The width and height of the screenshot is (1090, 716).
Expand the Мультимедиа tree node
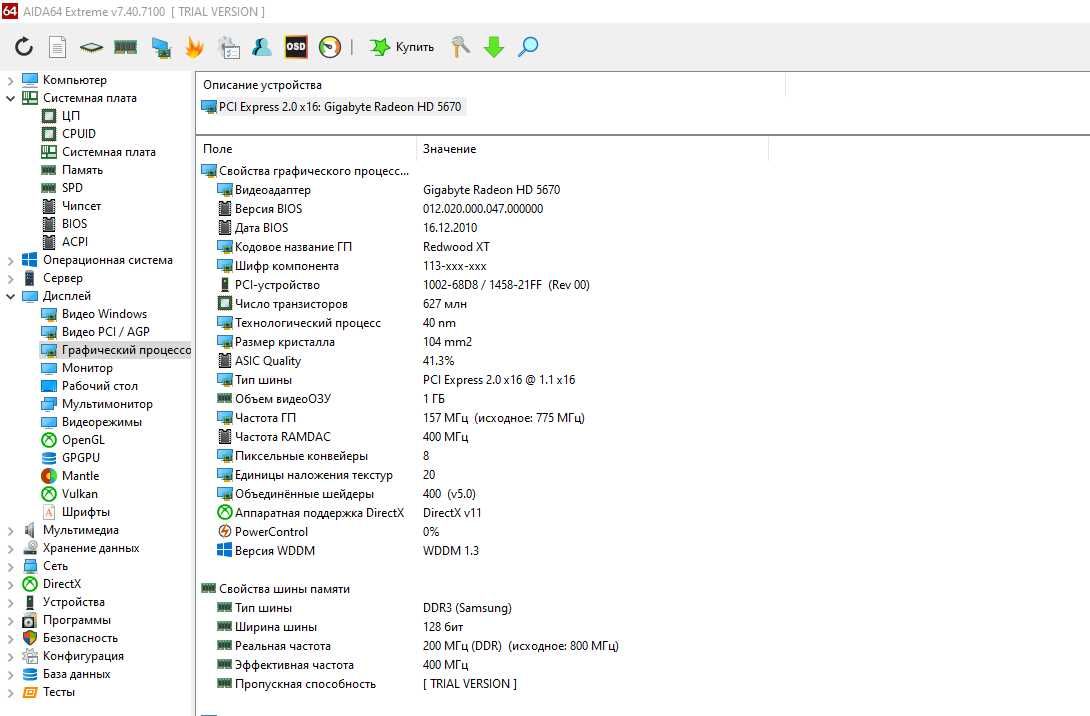[x=10, y=530]
